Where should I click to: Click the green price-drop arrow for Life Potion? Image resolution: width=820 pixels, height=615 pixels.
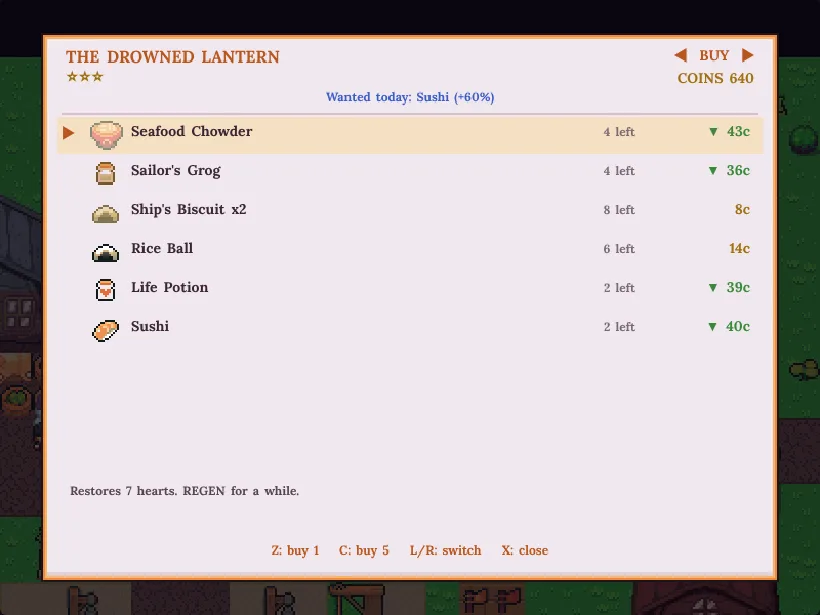[712, 288]
